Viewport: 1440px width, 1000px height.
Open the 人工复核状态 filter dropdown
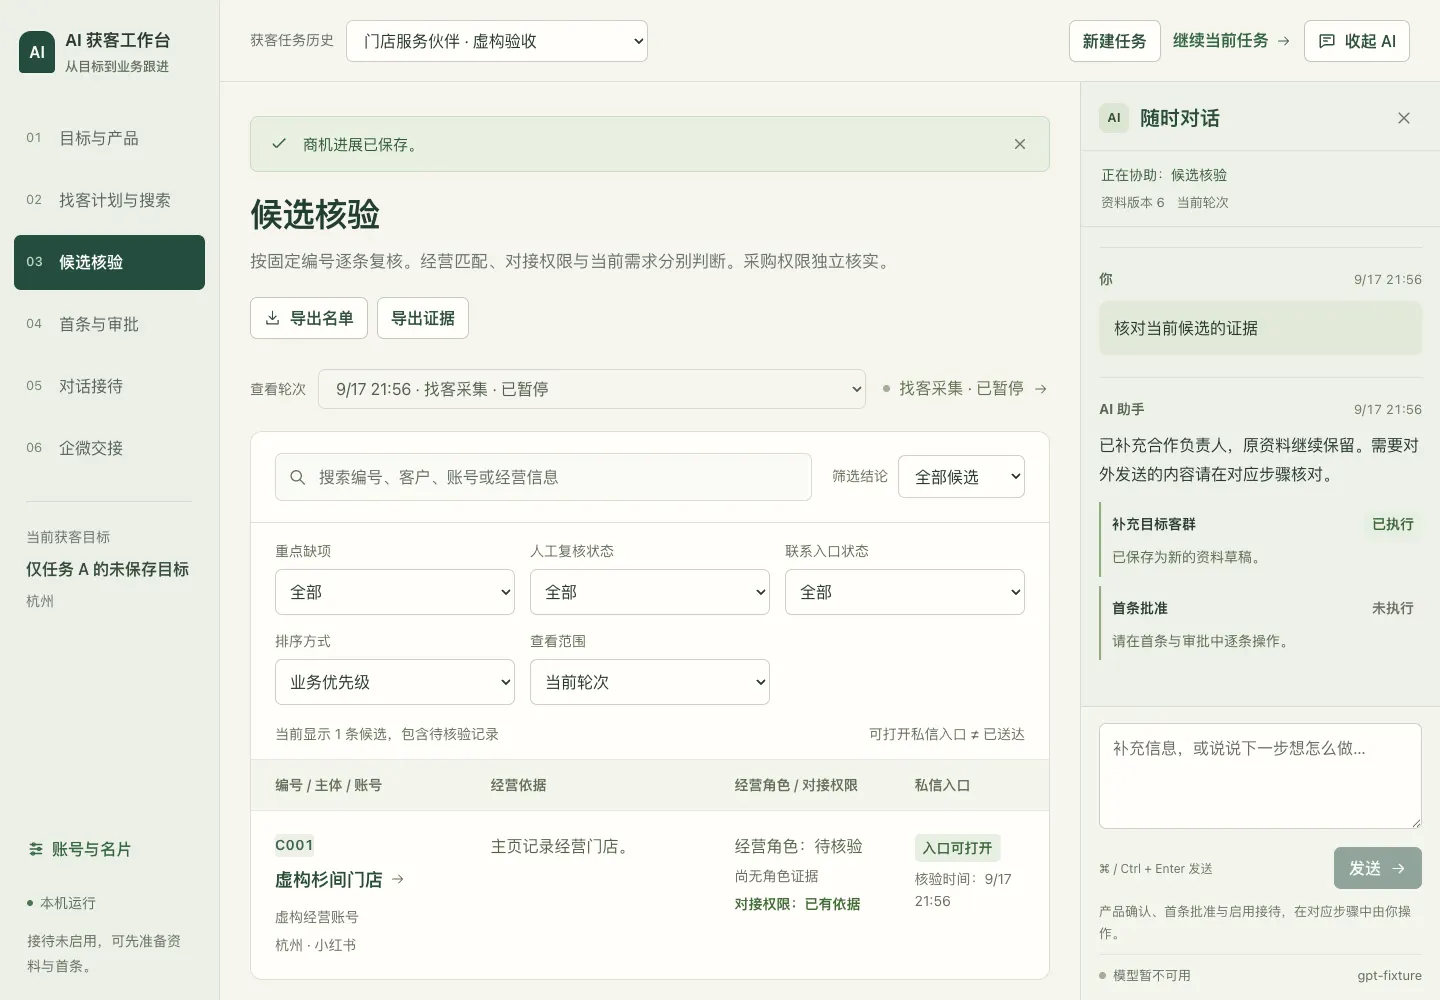[x=650, y=592]
